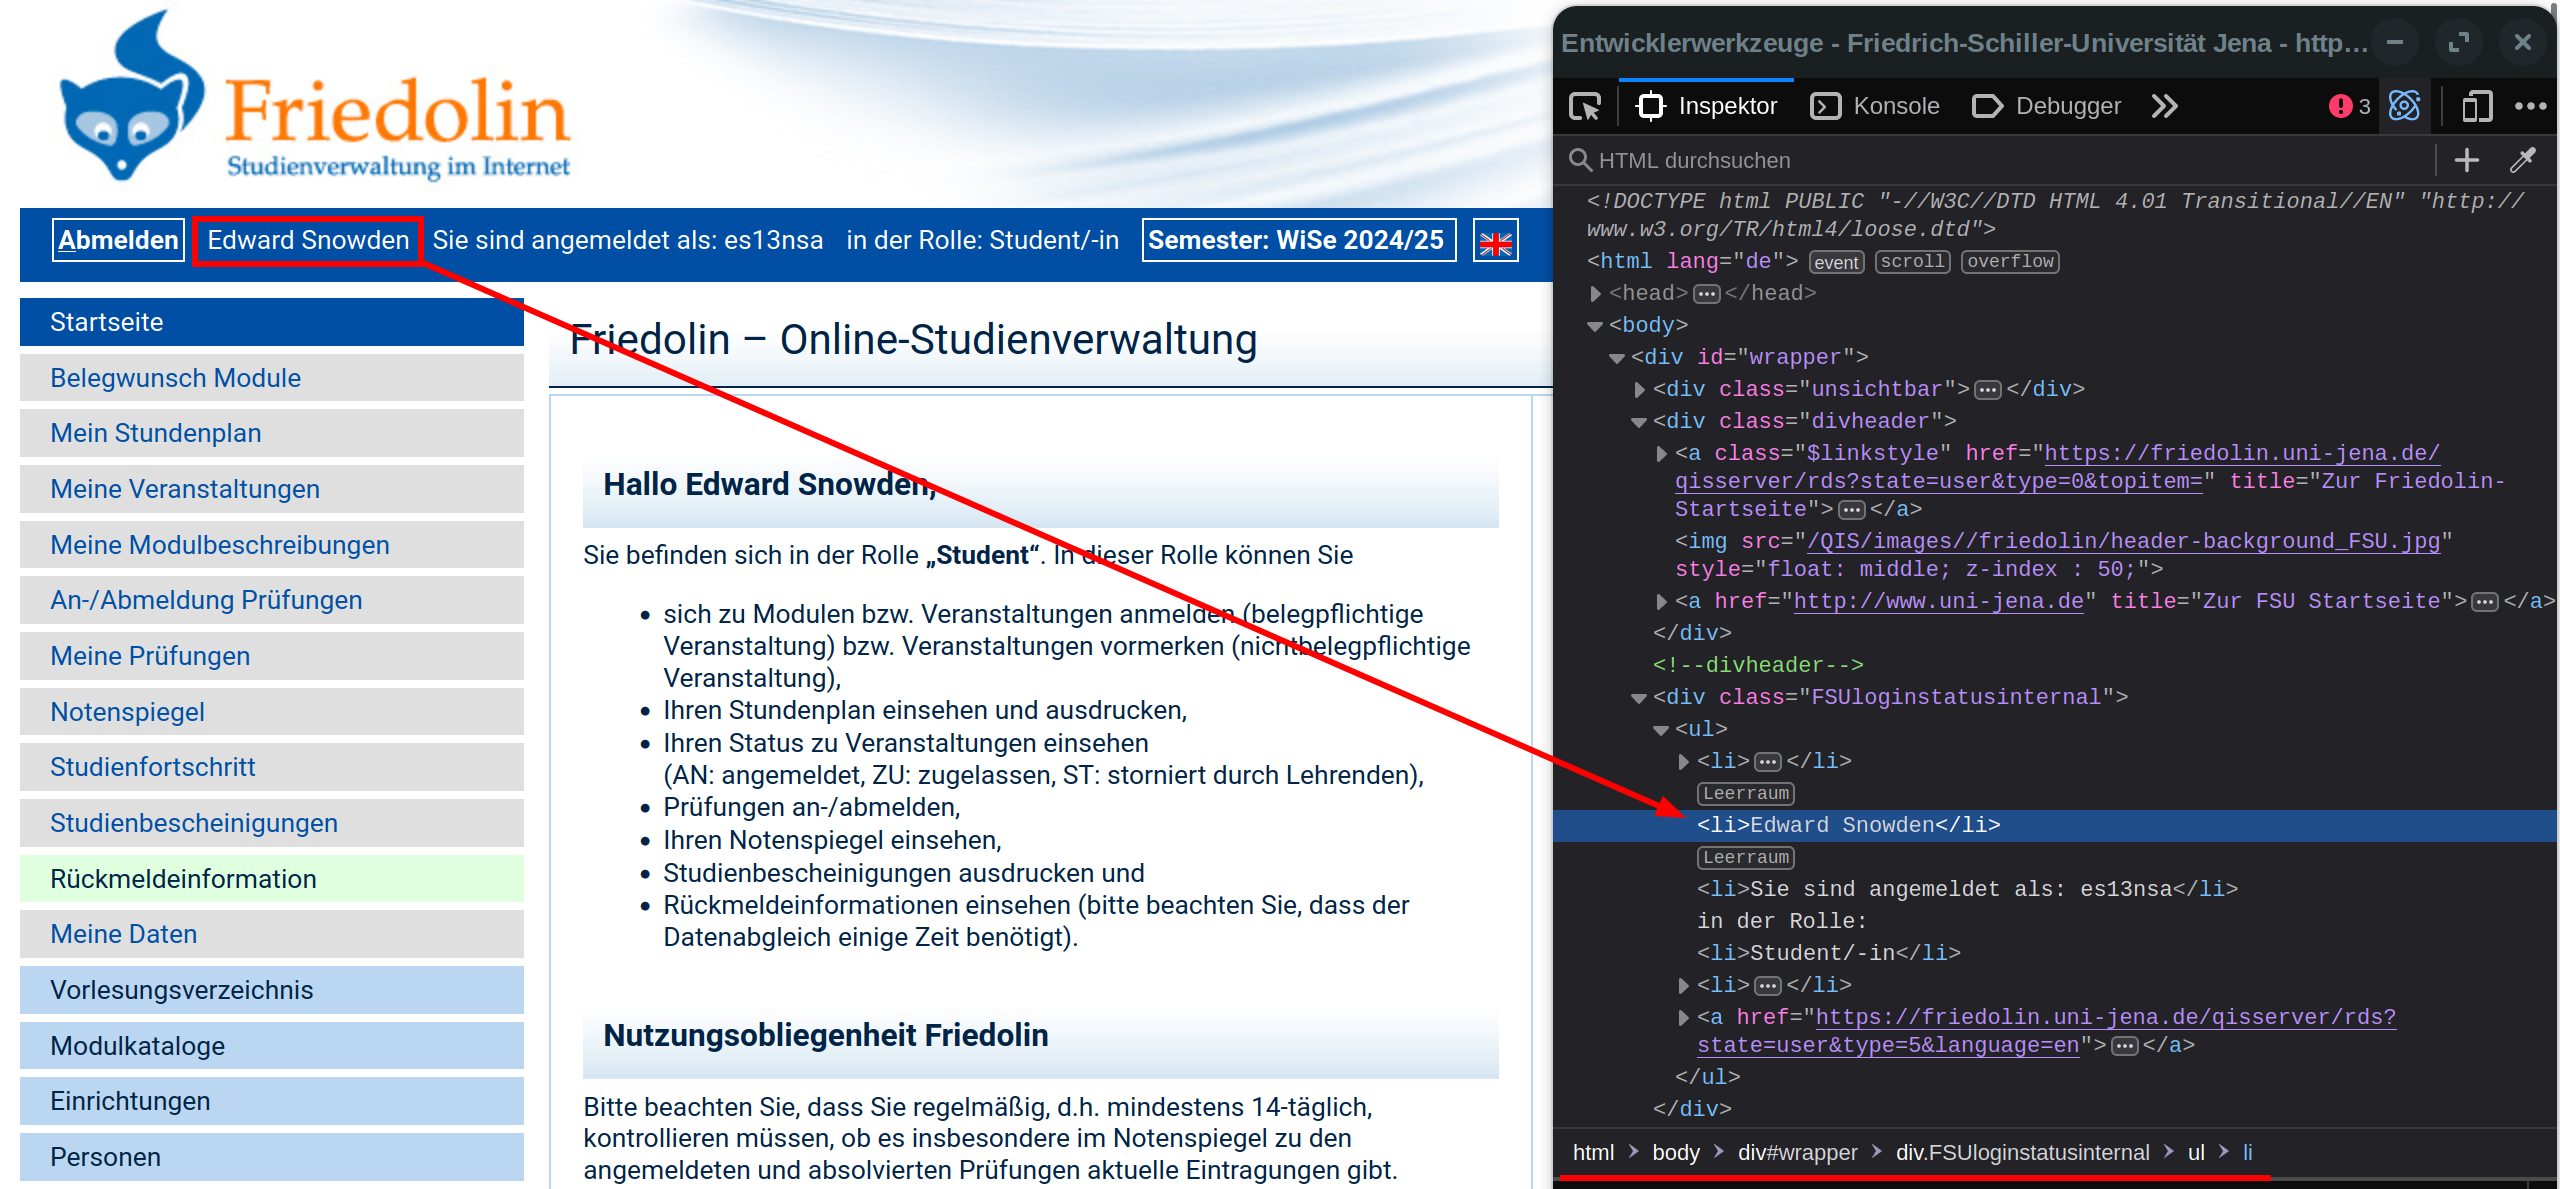Open Meine Prüfungen link
The width and height of the screenshot is (2560, 1189).
[x=272, y=656]
